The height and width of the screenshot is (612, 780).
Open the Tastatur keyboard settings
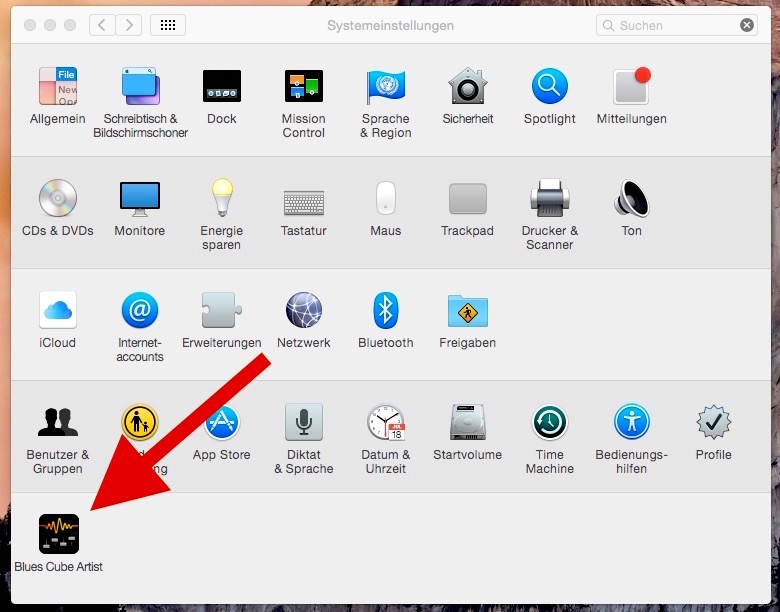[303, 203]
